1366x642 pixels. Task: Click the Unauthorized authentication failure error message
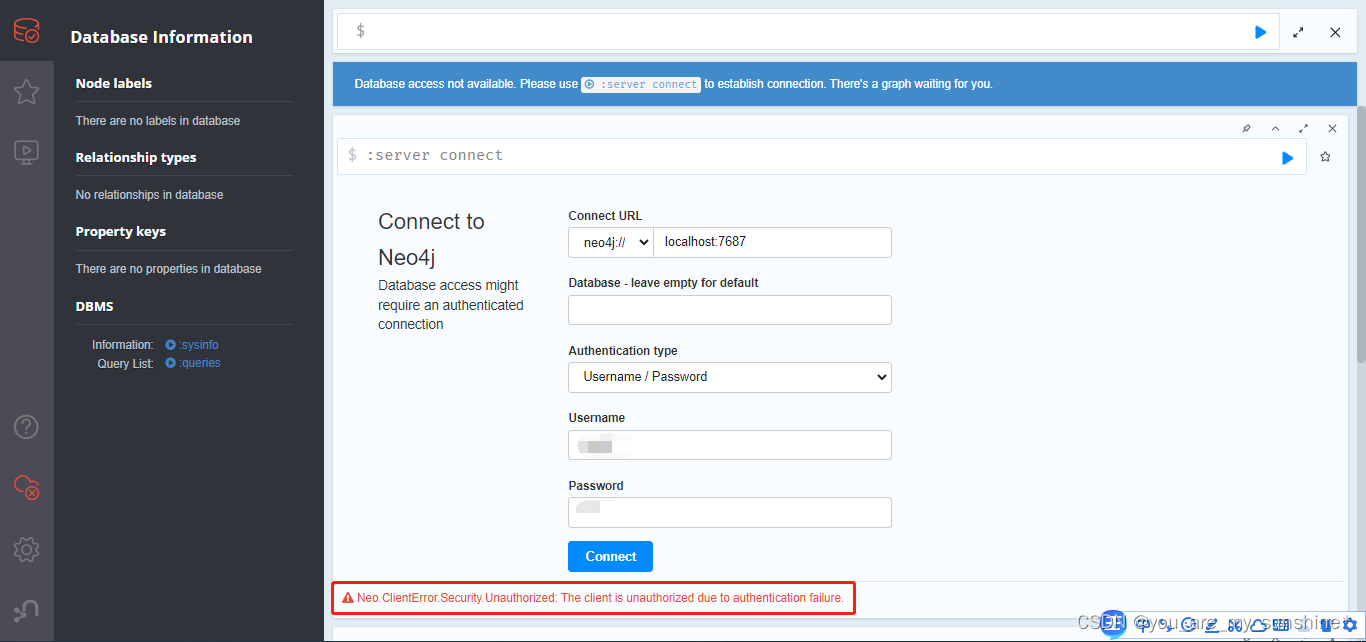click(594, 598)
